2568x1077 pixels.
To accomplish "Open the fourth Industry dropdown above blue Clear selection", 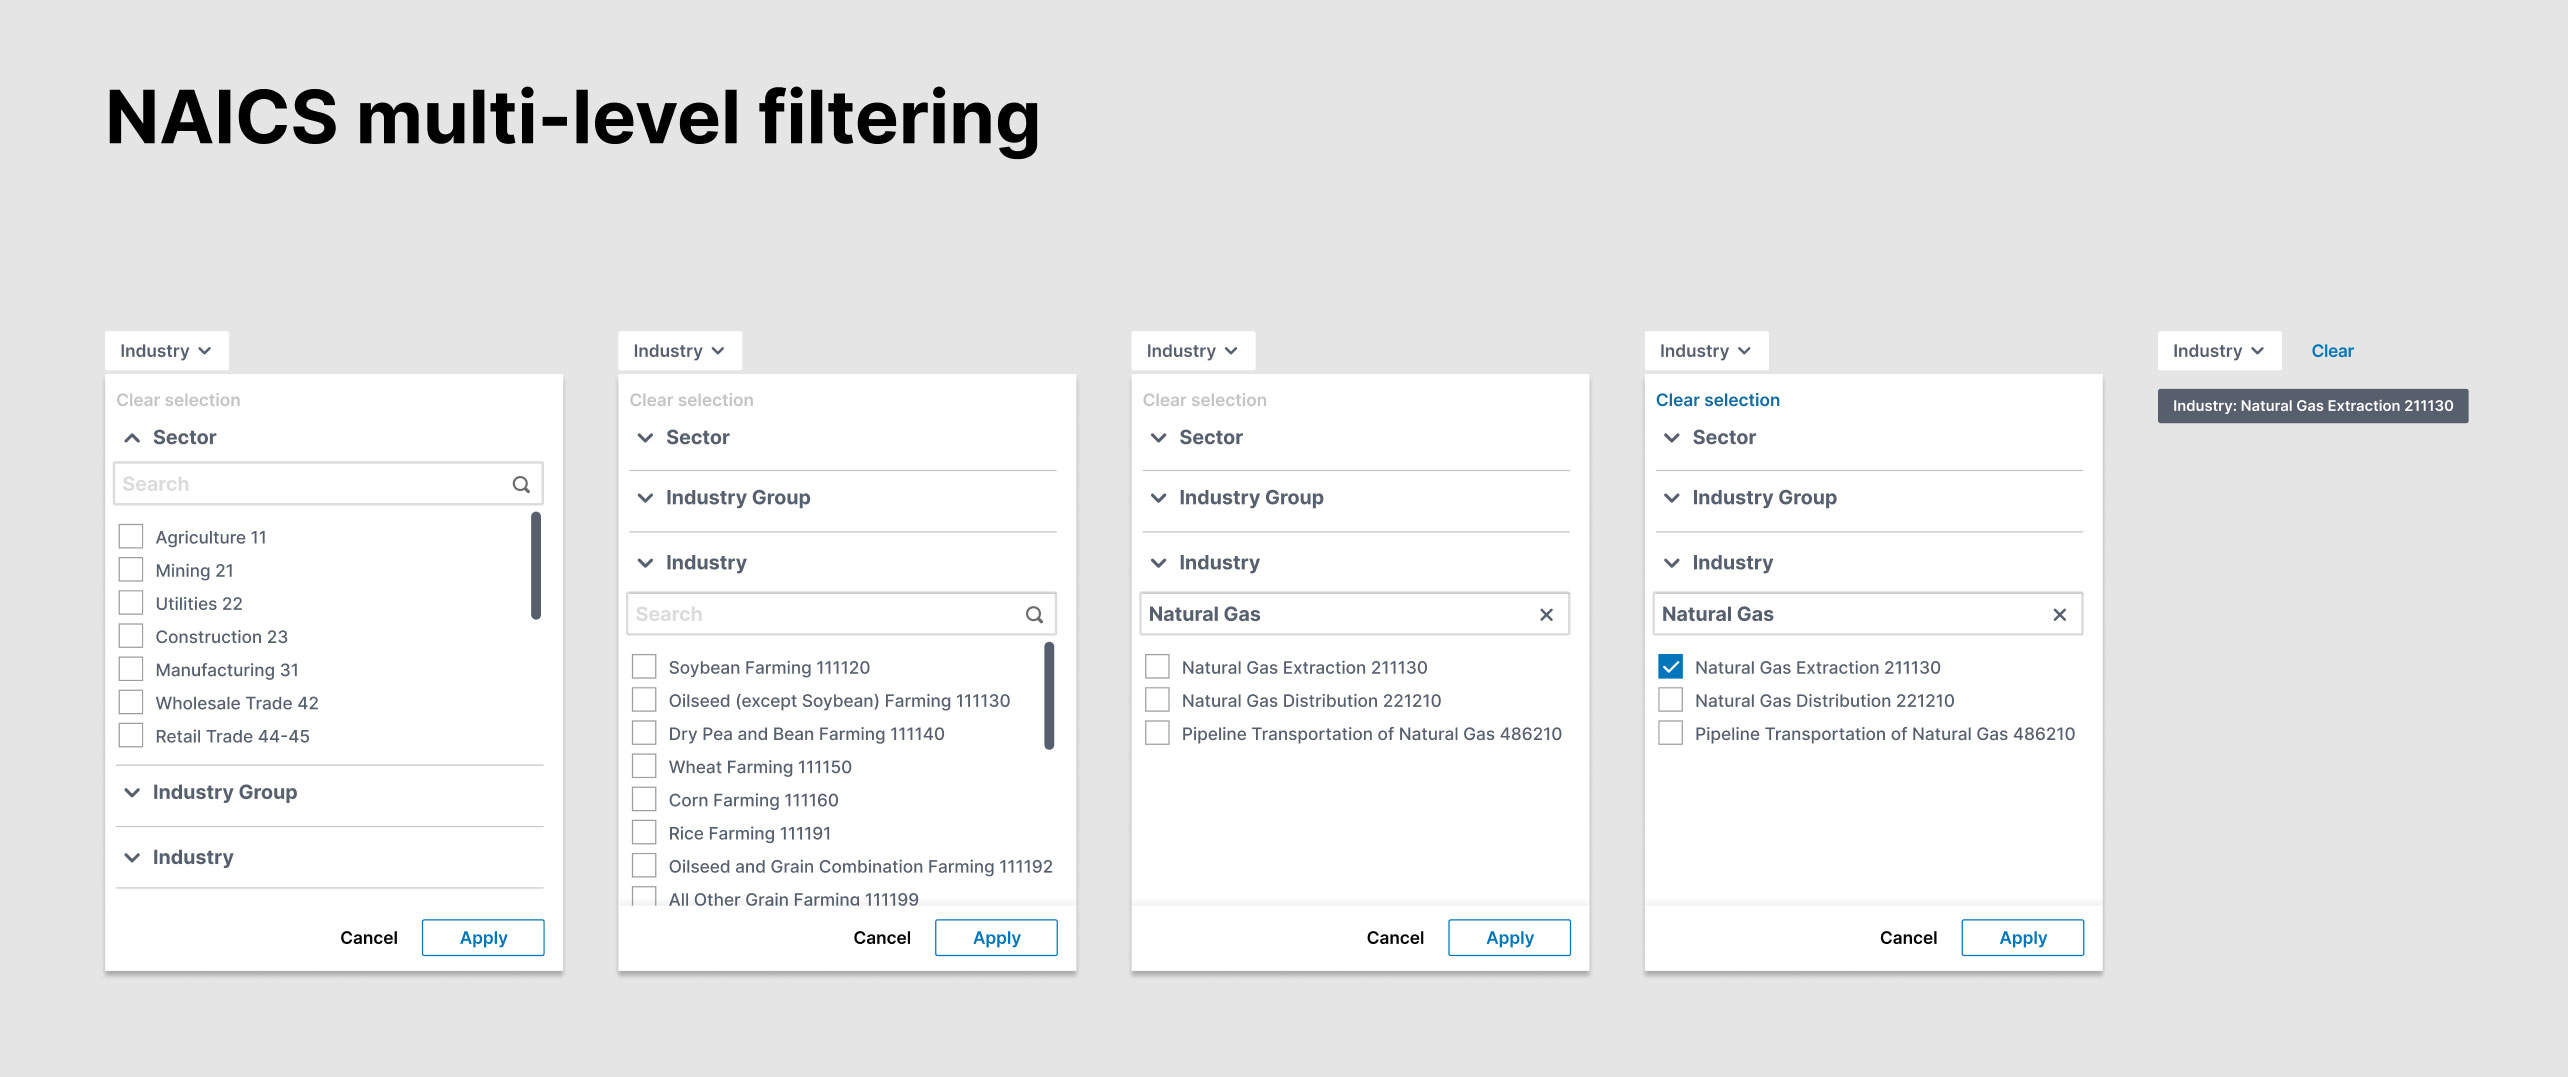I will 1706,351.
